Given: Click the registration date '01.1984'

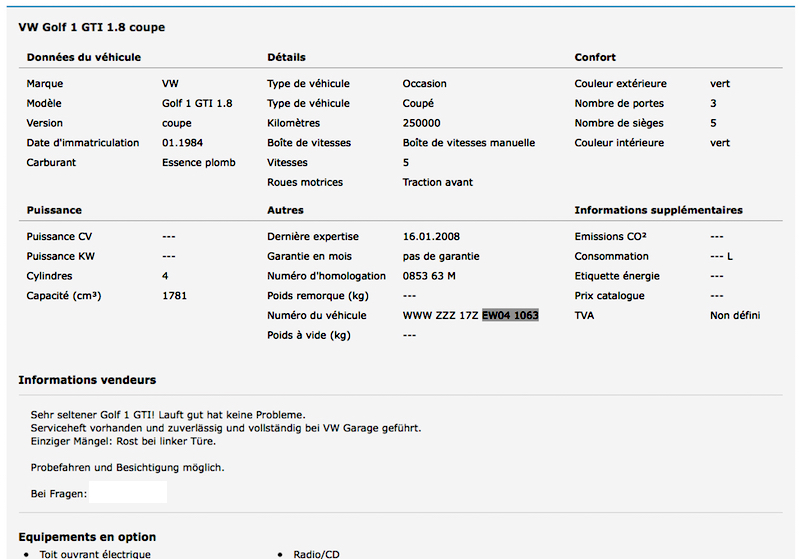Looking at the screenshot, I should point(182,143).
